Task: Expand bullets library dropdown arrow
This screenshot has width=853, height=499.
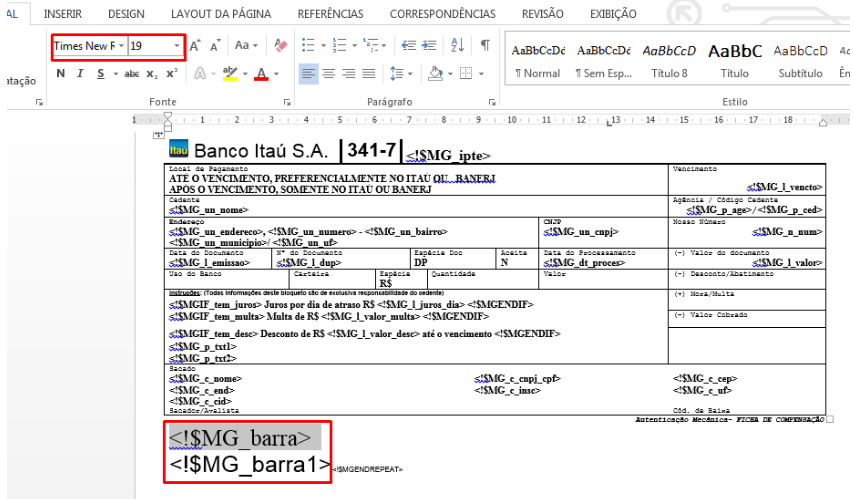Action: tap(323, 45)
